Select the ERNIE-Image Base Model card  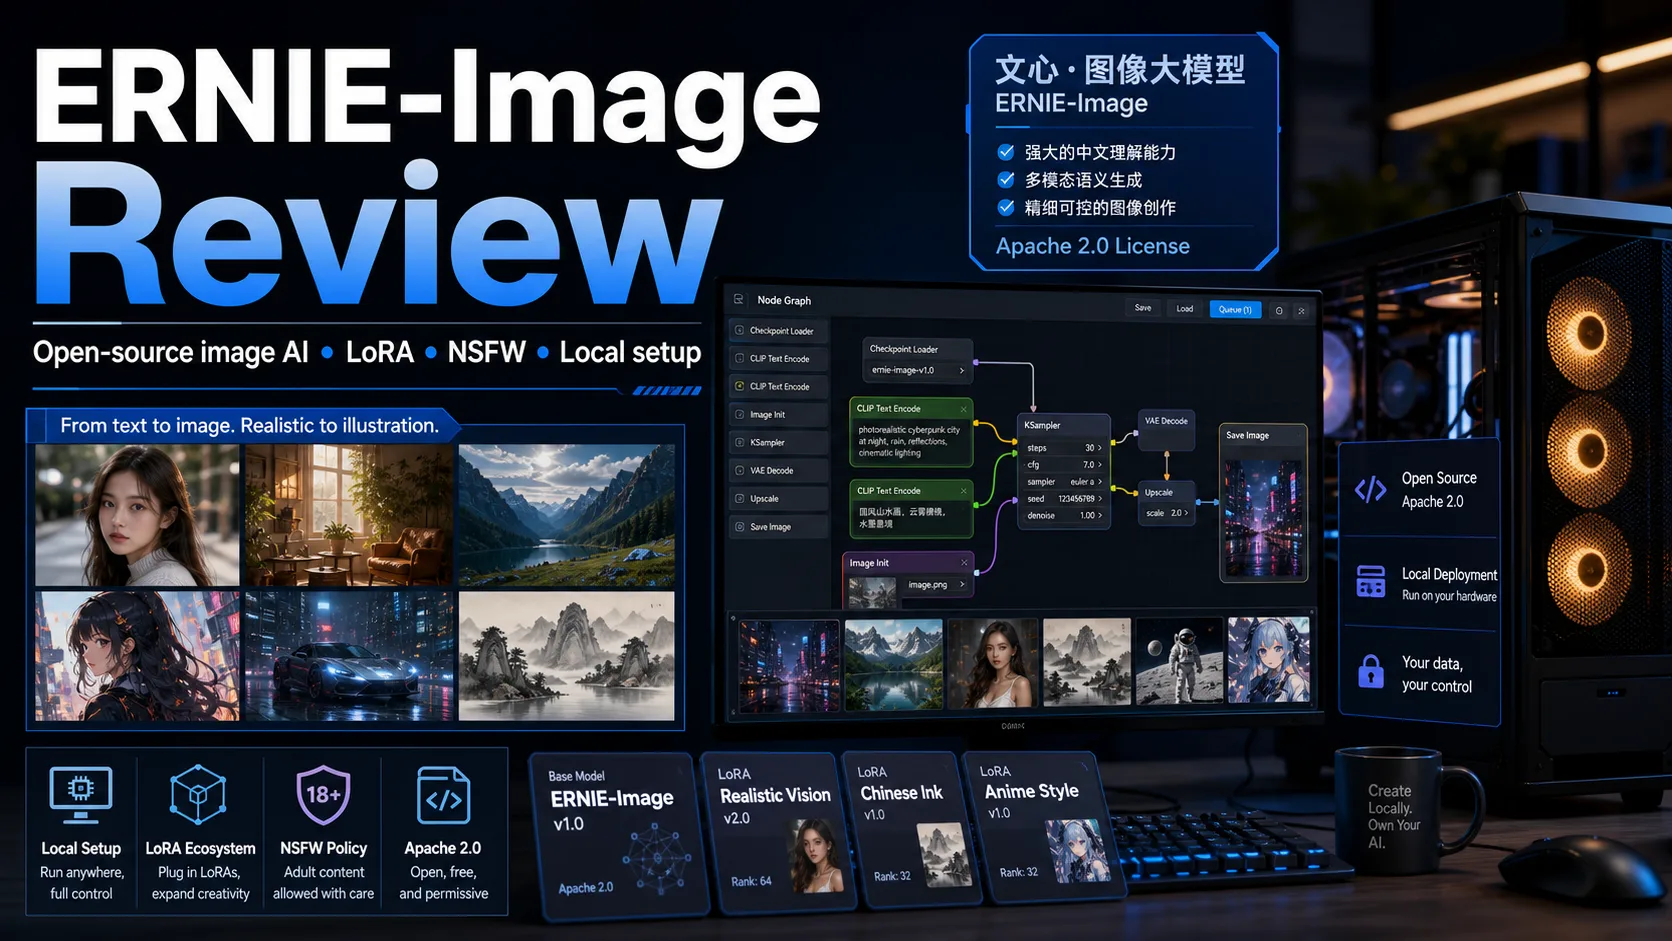pos(620,835)
